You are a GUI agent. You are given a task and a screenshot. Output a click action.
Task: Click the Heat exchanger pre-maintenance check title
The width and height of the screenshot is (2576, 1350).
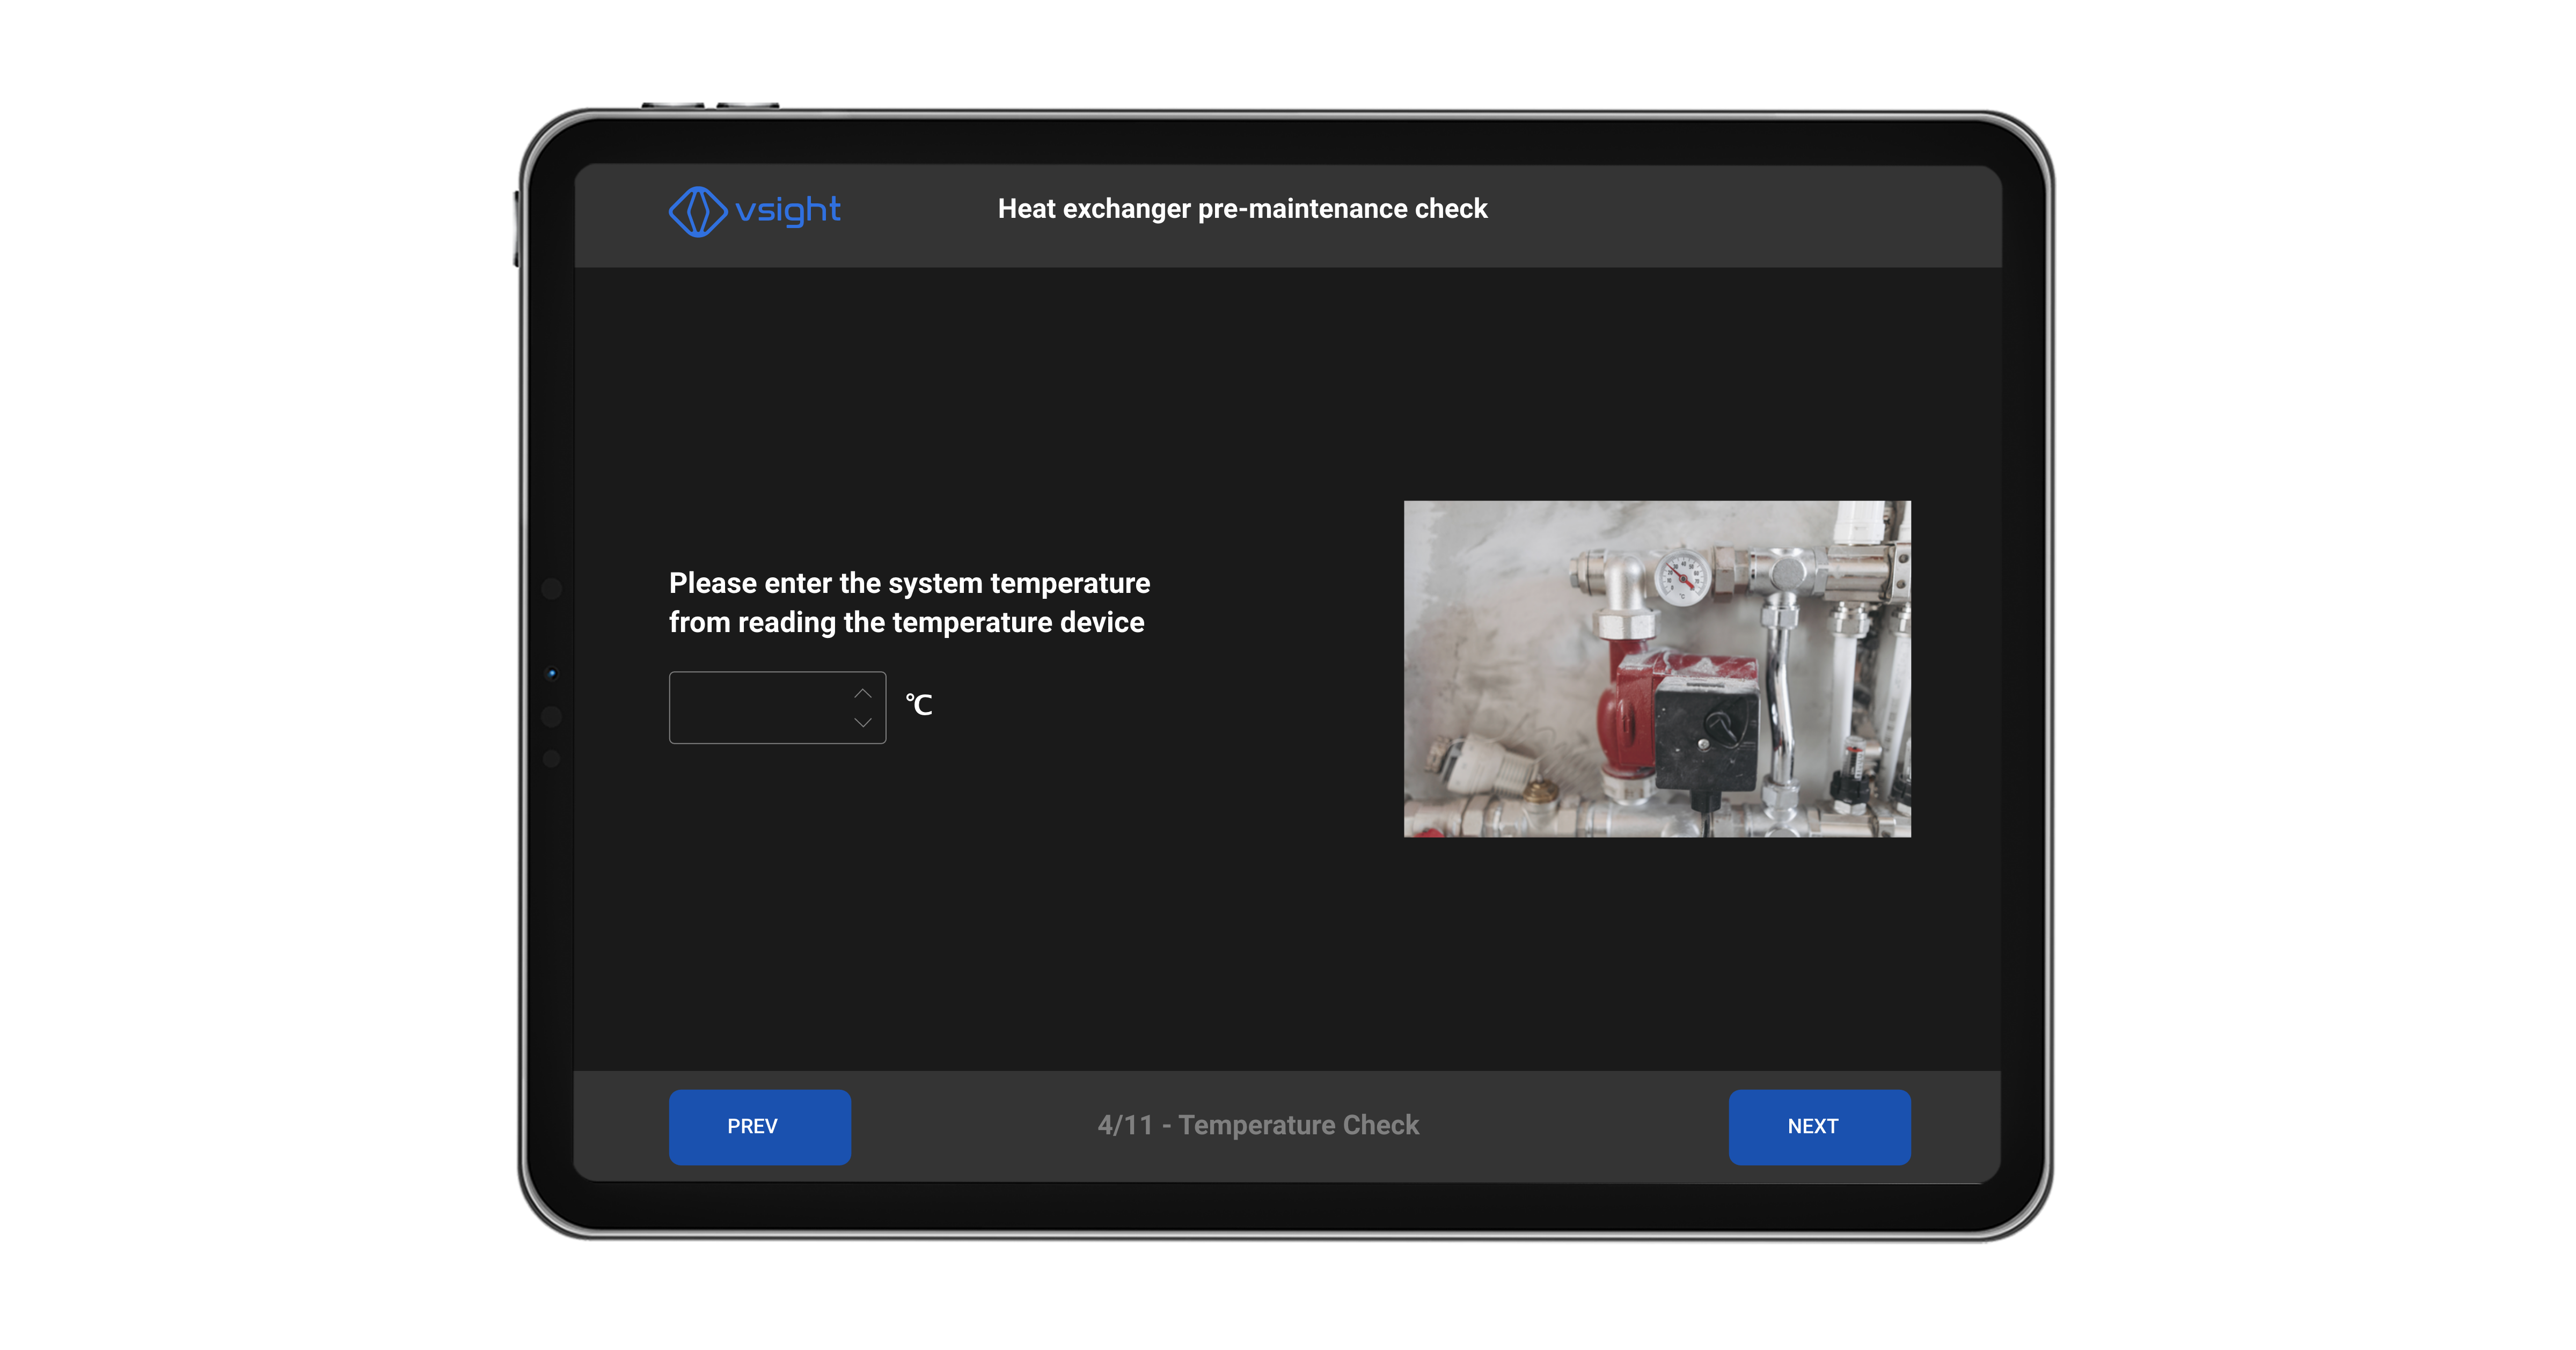pos(1243,209)
